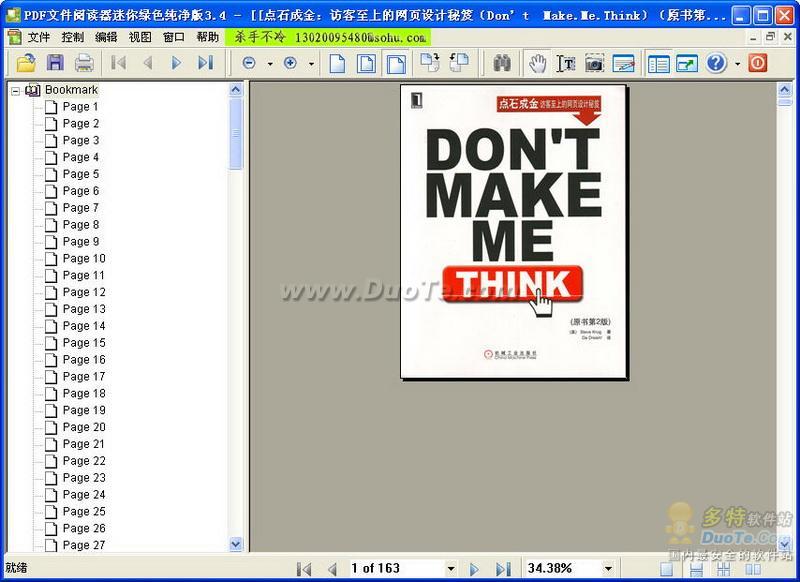Open the zoom-in dropdown arrow in toolbar
The image size is (800, 582).
pyautogui.click(x=311, y=64)
